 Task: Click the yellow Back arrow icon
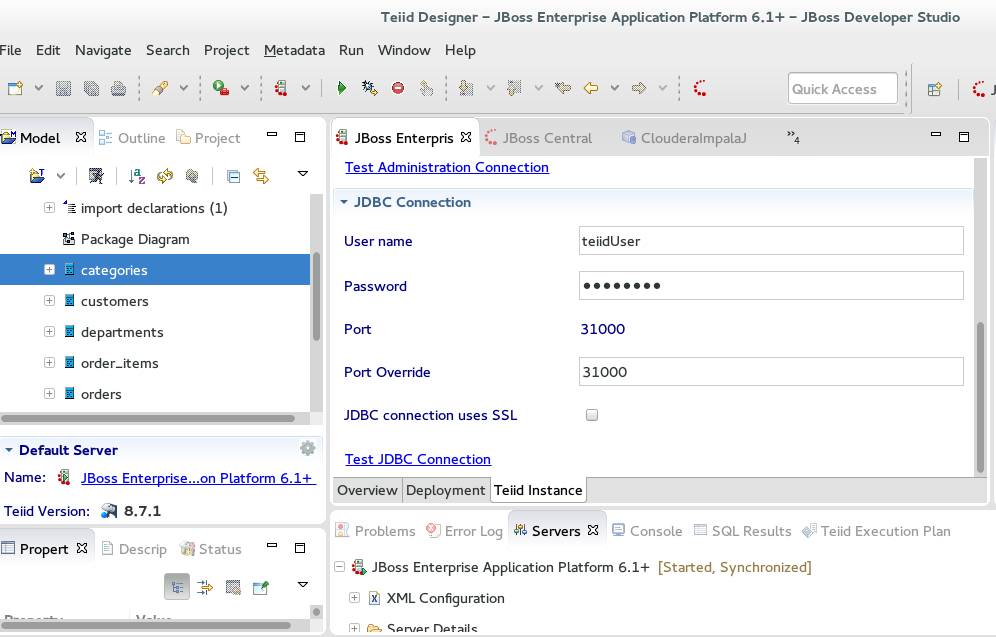point(591,88)
